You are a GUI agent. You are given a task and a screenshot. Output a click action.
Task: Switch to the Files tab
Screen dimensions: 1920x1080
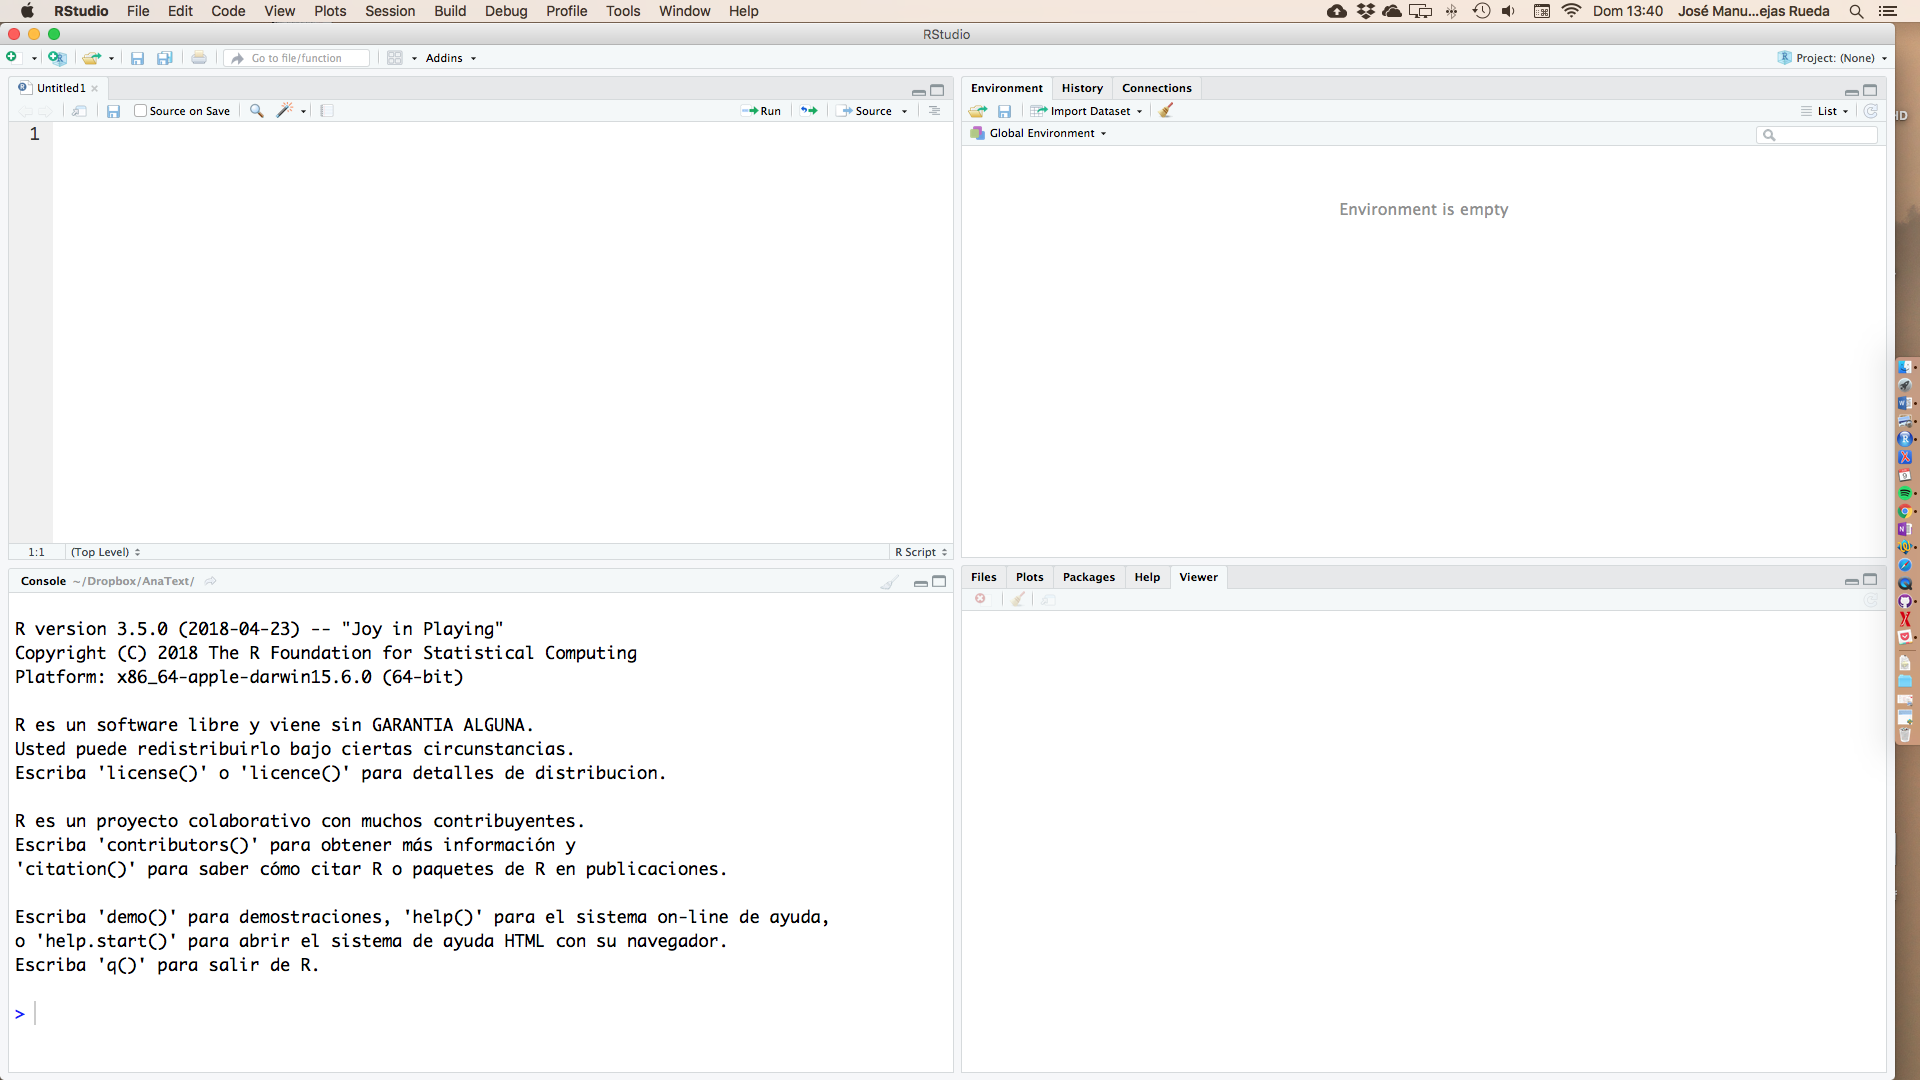983,577
